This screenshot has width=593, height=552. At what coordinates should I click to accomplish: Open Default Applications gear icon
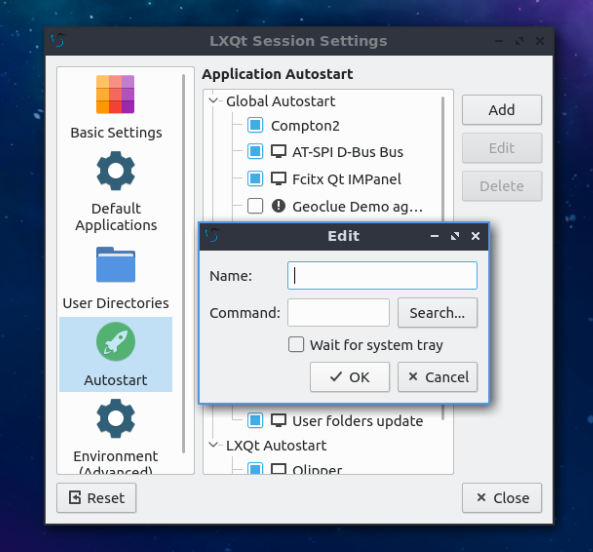click(115, 171)
